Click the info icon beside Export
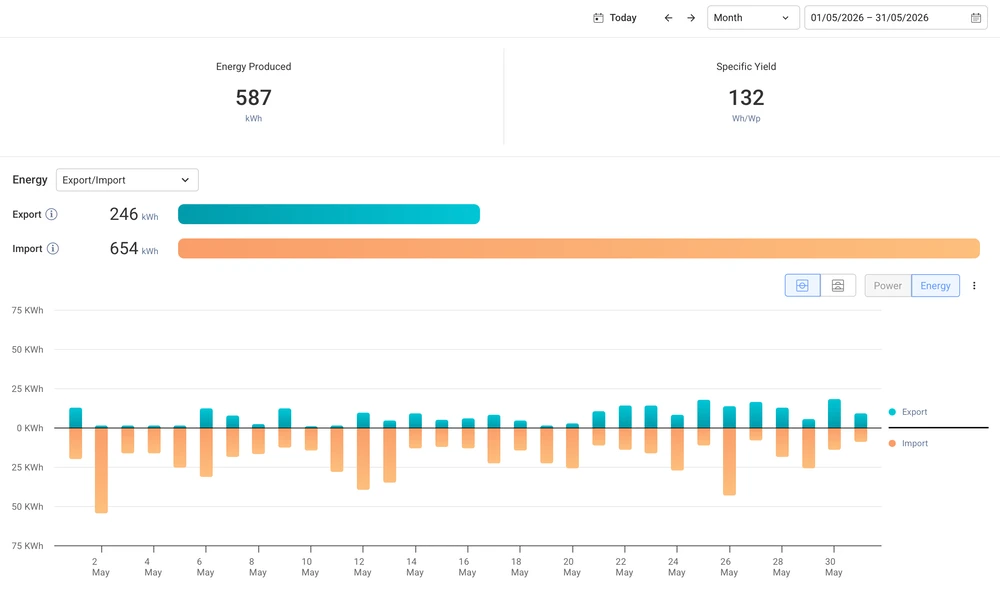The height and width of the screenshot is (599, 1000). coord(52,214)
